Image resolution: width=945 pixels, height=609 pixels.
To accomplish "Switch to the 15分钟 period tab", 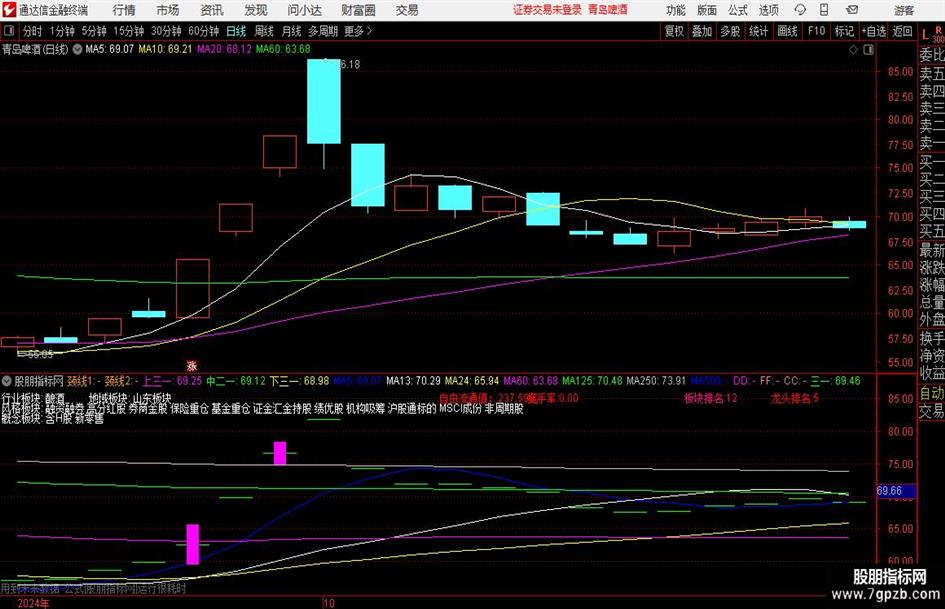I will (129, 31).
